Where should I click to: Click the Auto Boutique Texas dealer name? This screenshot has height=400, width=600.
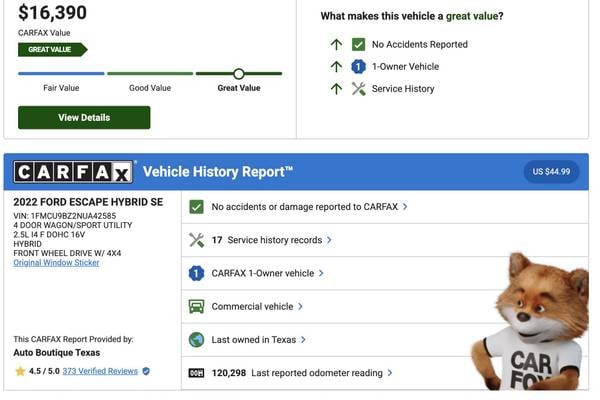click(57, 353)
